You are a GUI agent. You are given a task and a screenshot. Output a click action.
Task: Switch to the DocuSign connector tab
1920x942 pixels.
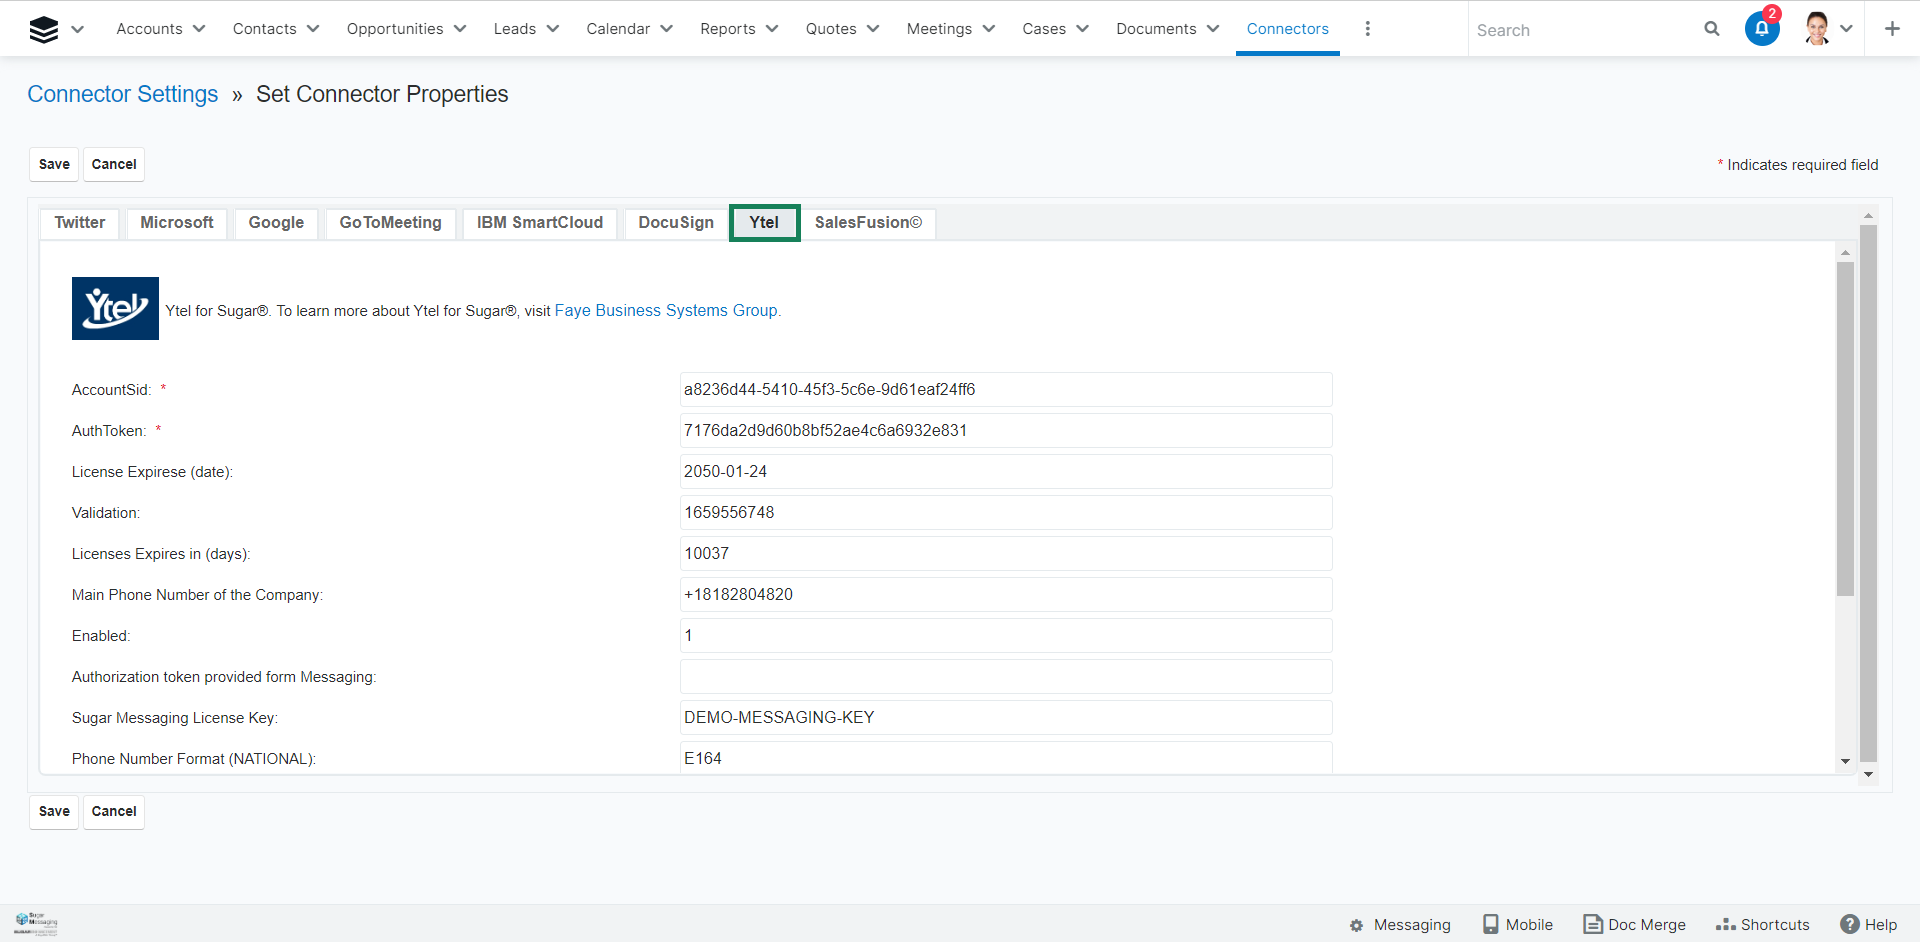click(x=676, y=223)
